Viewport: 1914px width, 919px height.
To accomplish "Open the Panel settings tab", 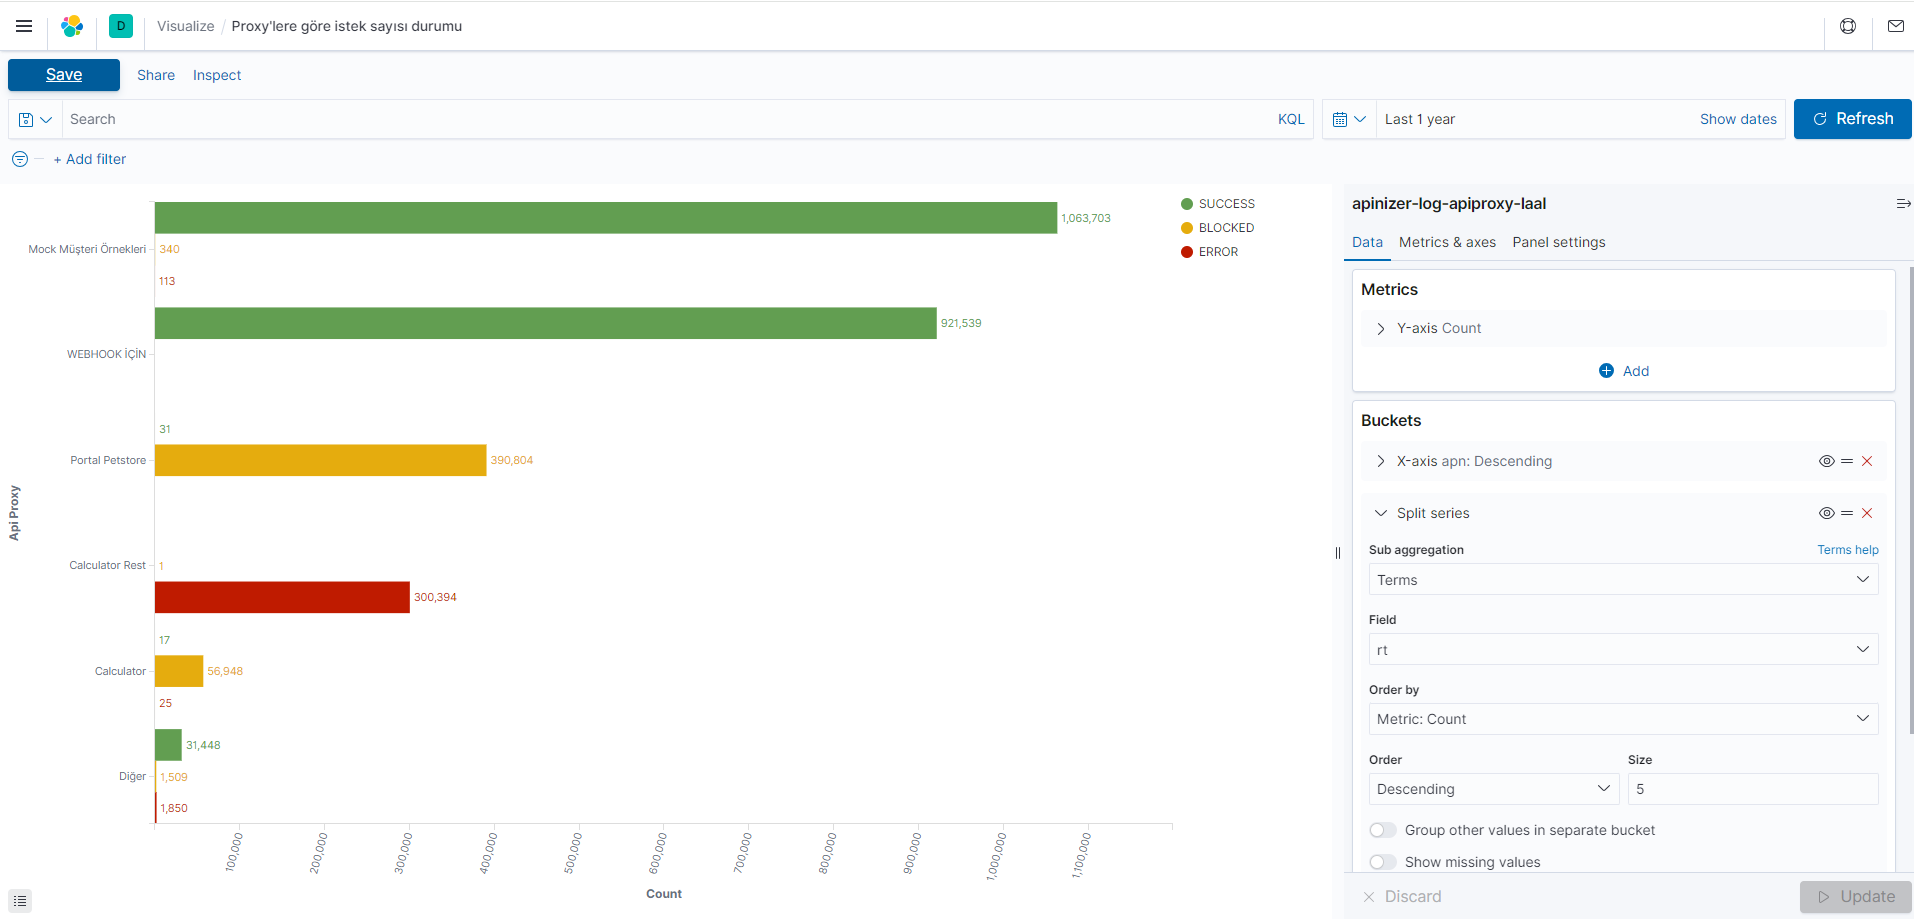I will click(1558, 242).
